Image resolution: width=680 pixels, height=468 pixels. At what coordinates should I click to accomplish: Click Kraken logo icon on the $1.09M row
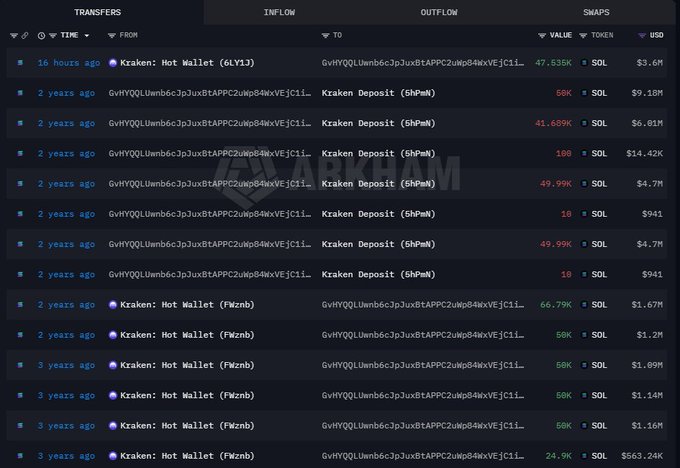(x=113, y=365)
